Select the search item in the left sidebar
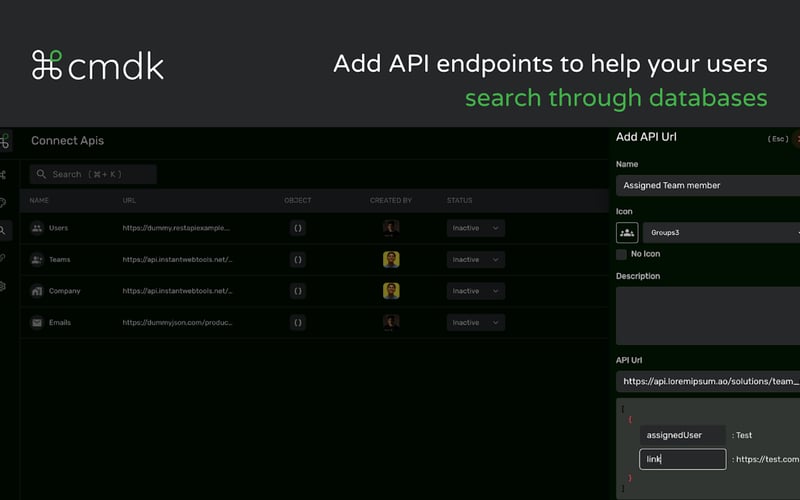 4,231
